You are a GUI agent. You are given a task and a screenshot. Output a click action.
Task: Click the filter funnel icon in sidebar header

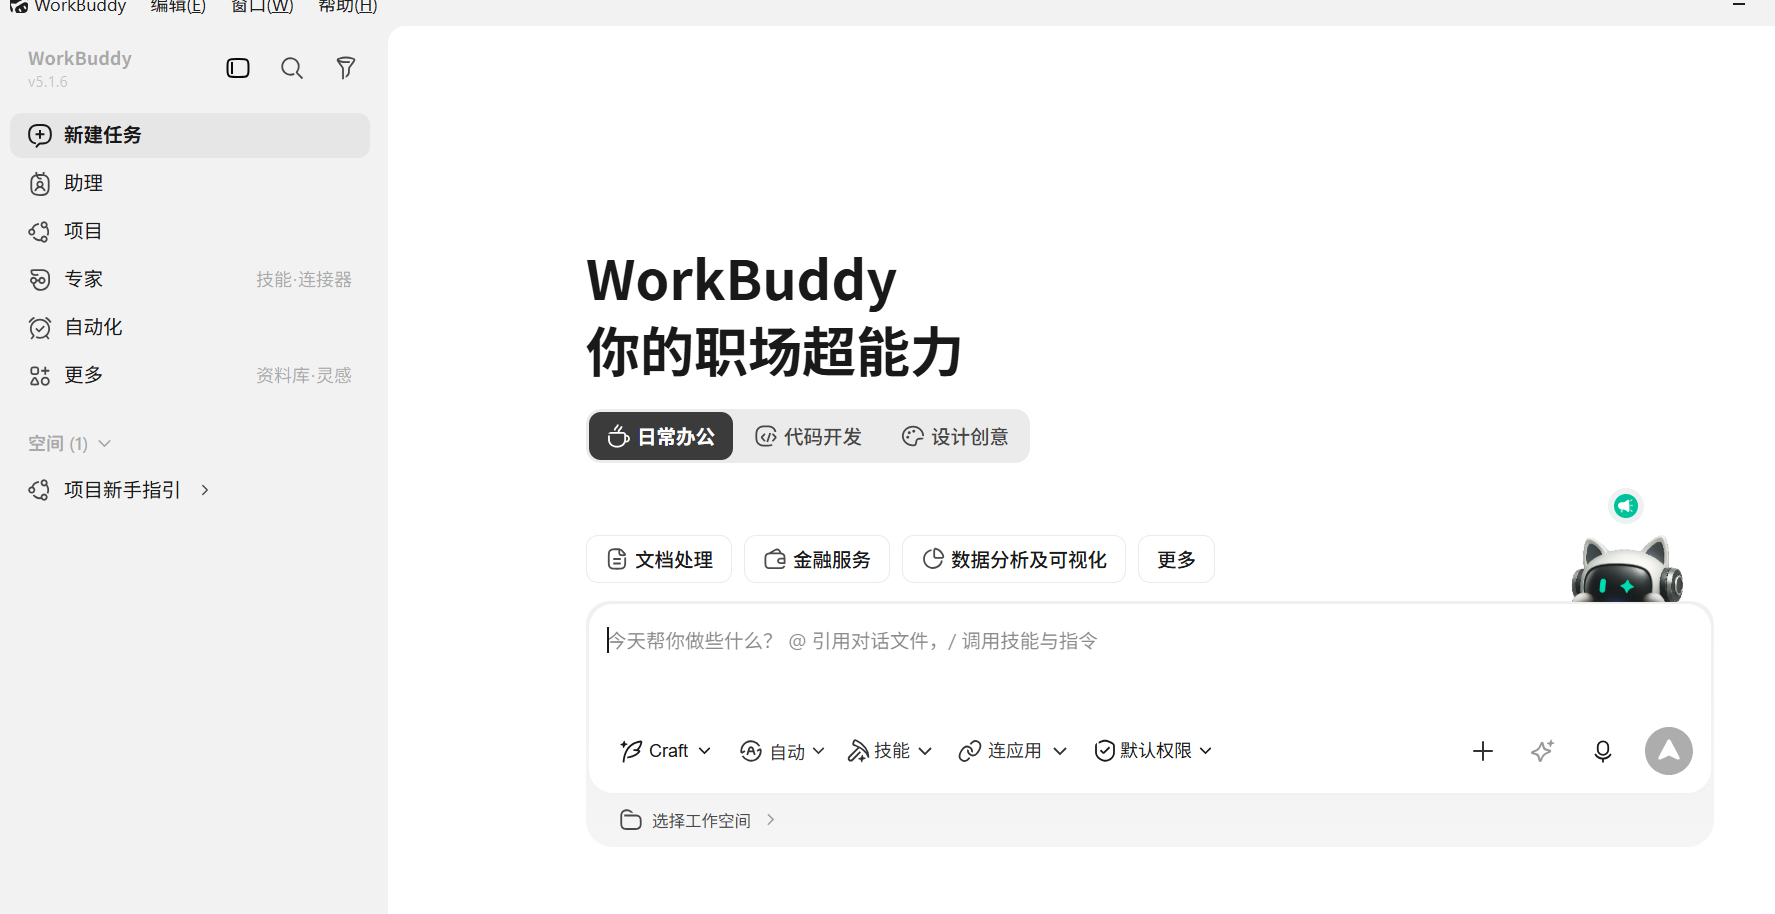coord(346,68)
